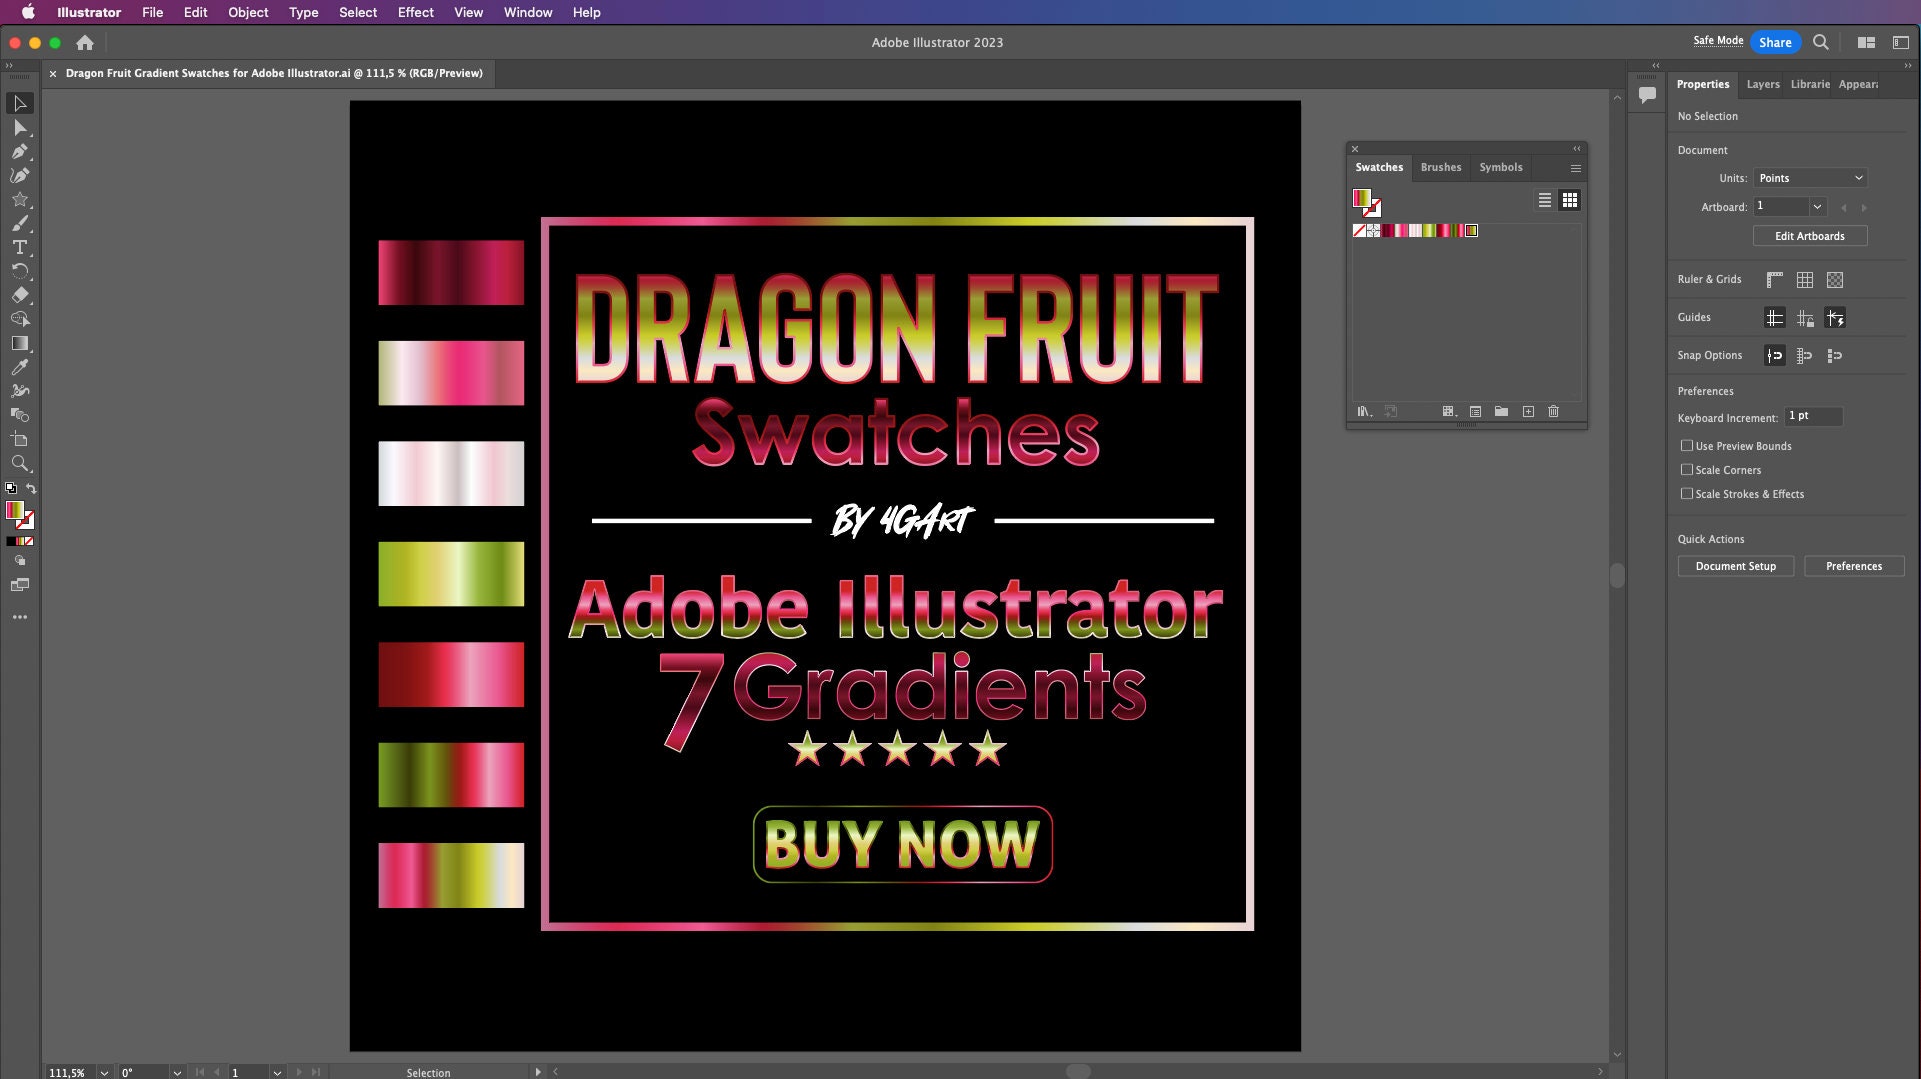
Task: Open the zoom level dropdown
Action: [103, 1072]
